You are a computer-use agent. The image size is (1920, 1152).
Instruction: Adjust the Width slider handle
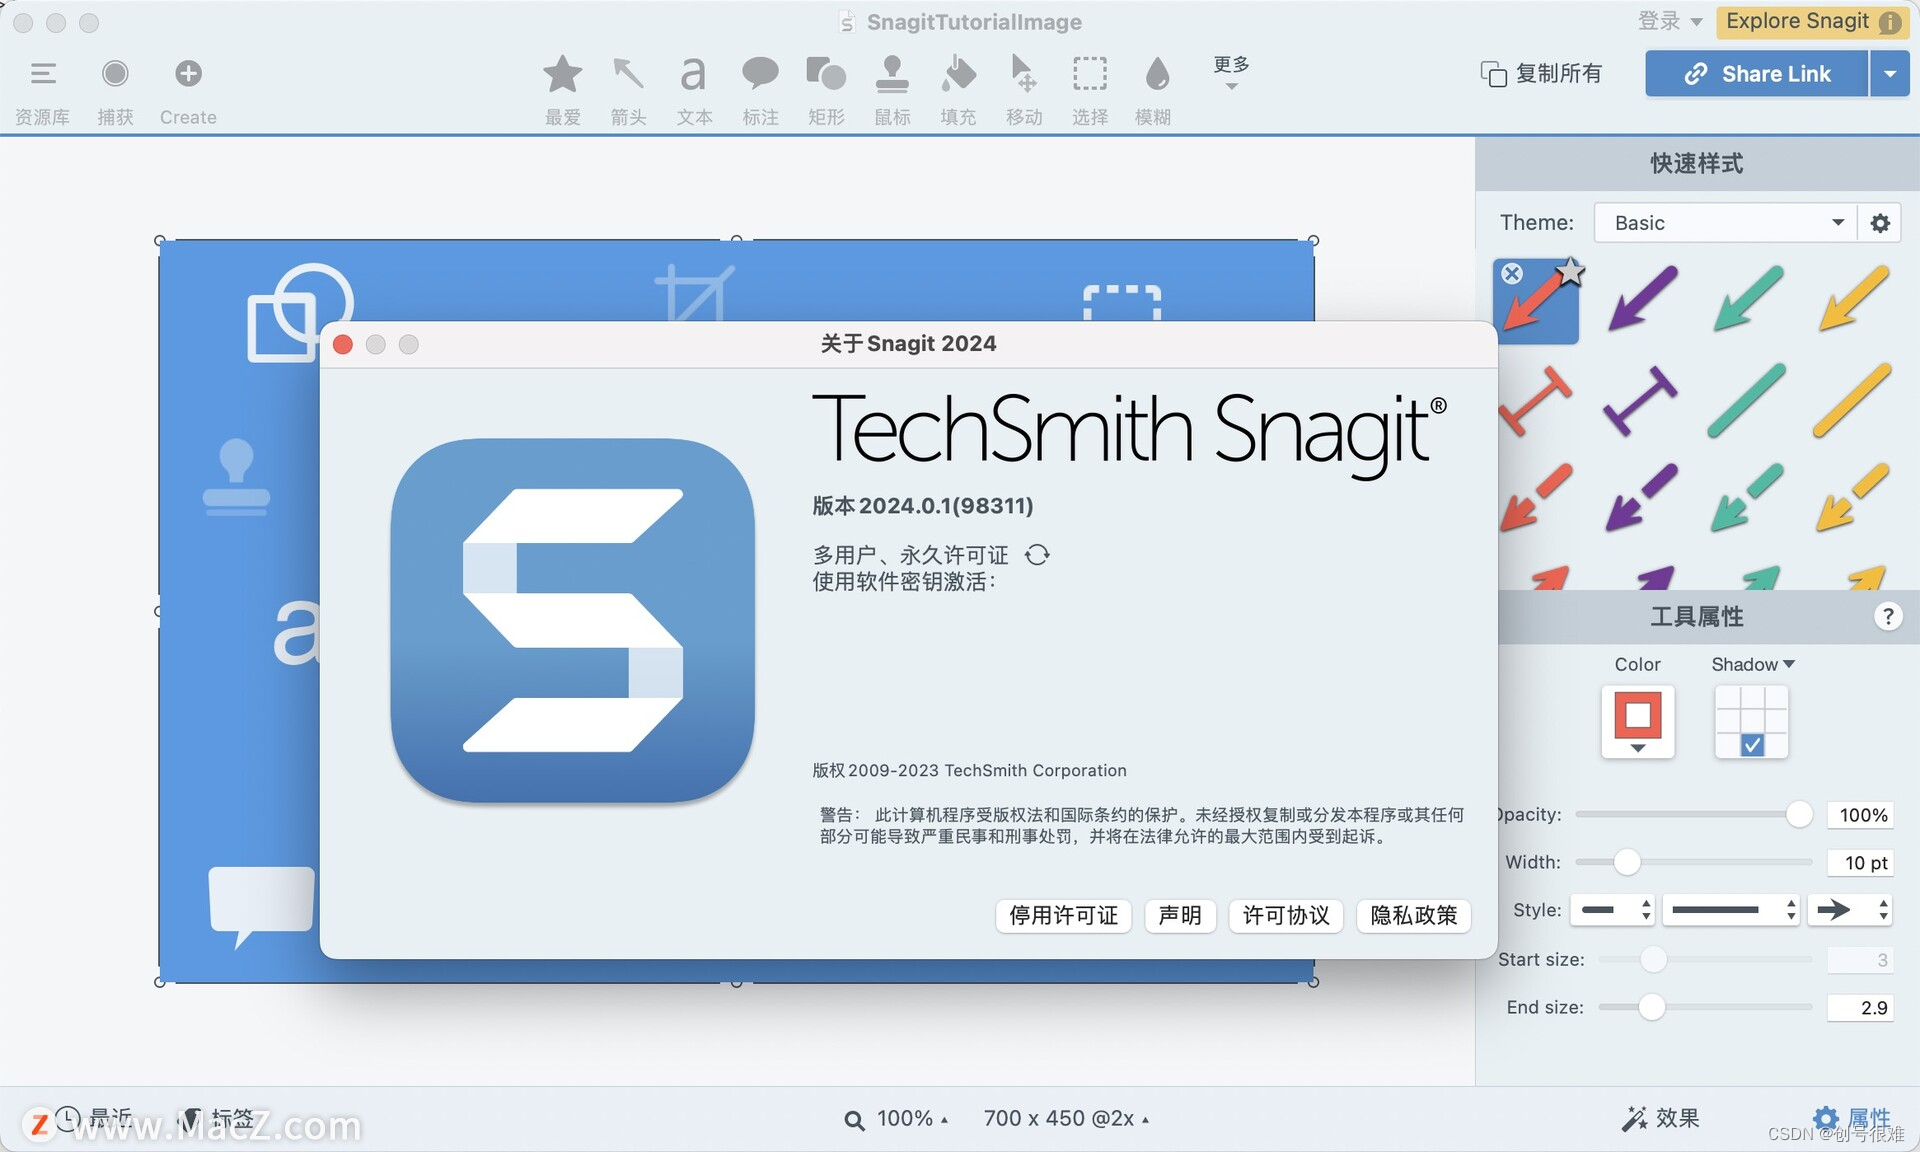[1627, 862]
